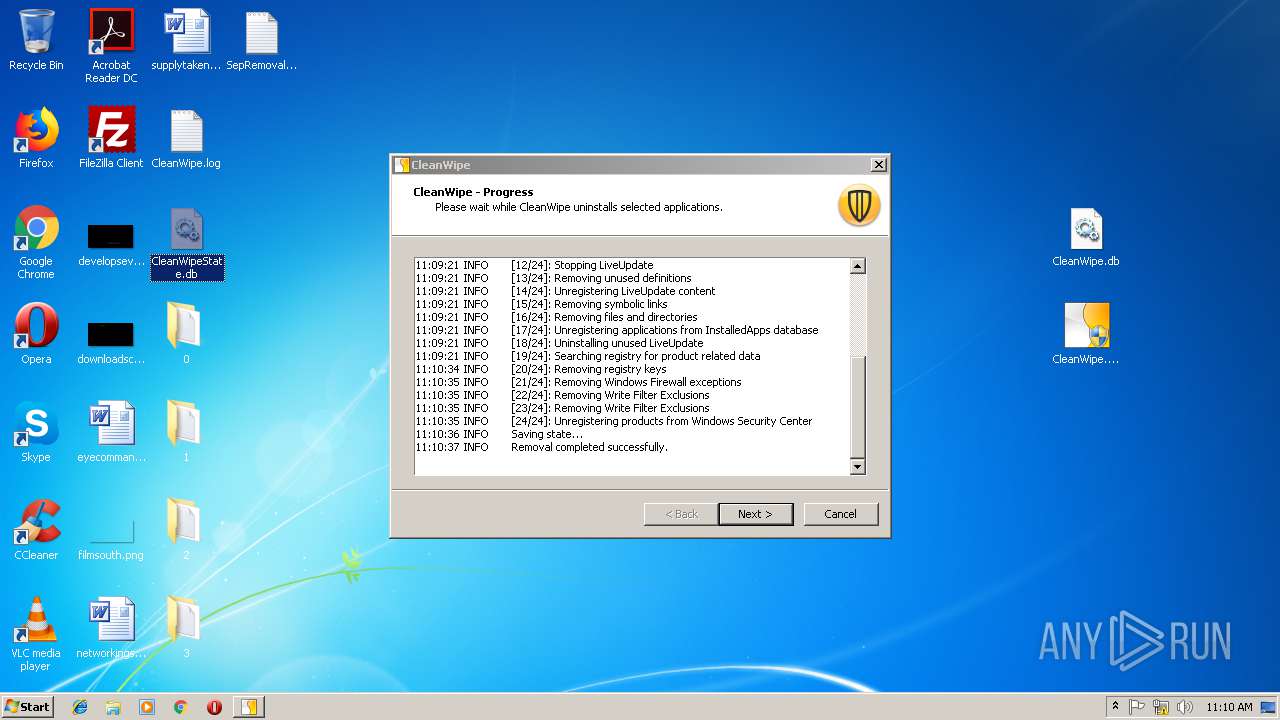This screenshot has width=1280, height=720.
Task: Open the volume speaker tray icon
Action: tap(1184, 707)
